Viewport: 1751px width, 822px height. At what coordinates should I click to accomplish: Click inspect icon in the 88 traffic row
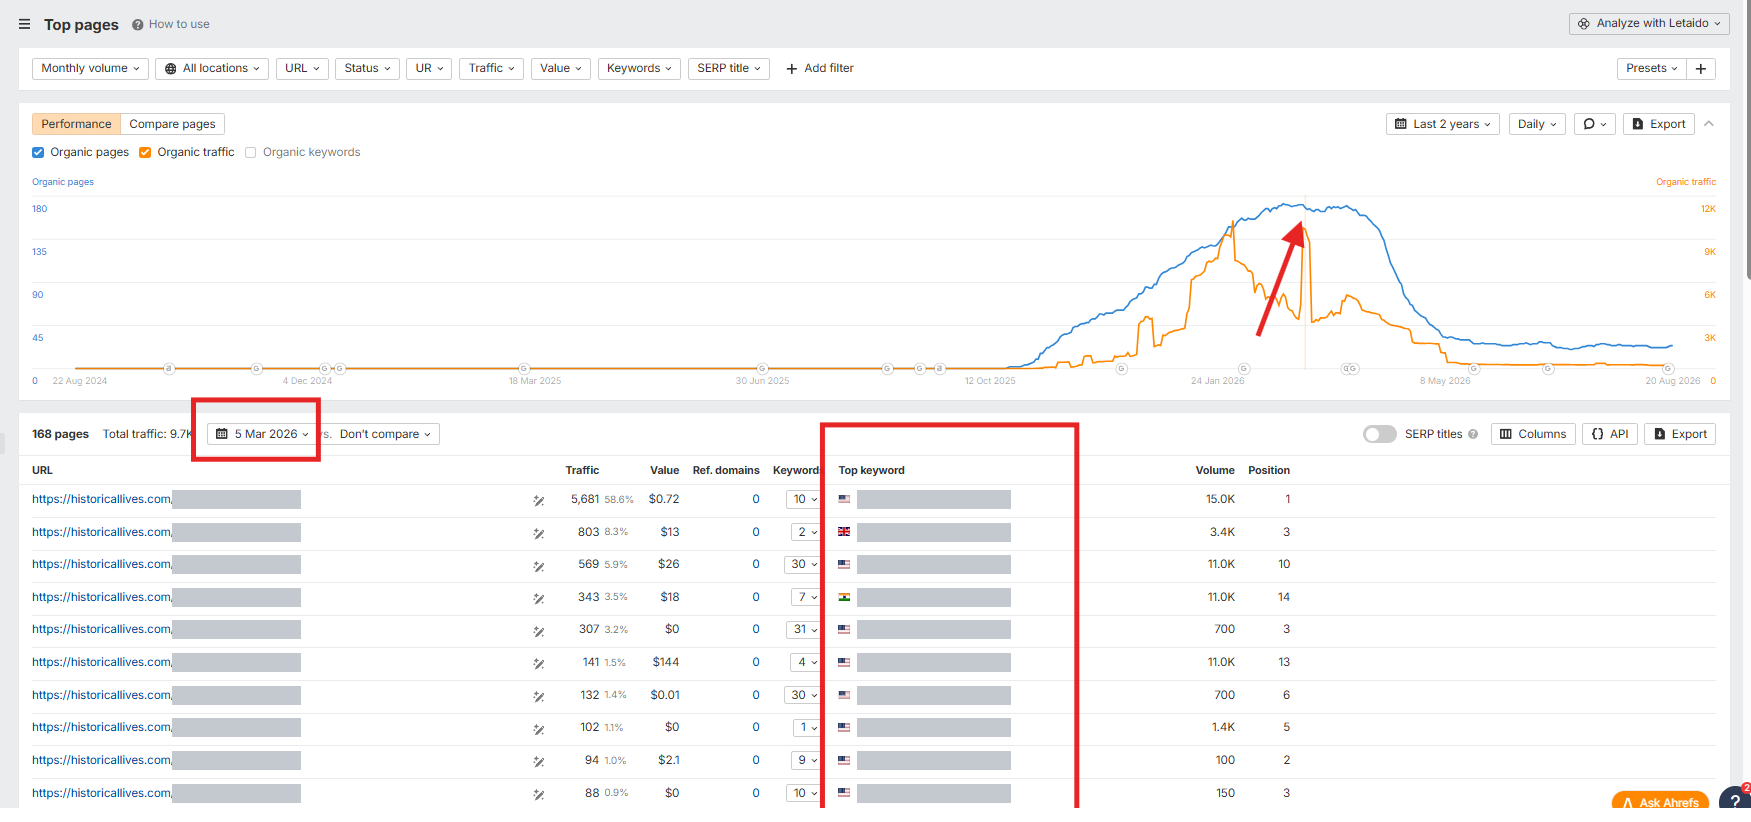539,794
